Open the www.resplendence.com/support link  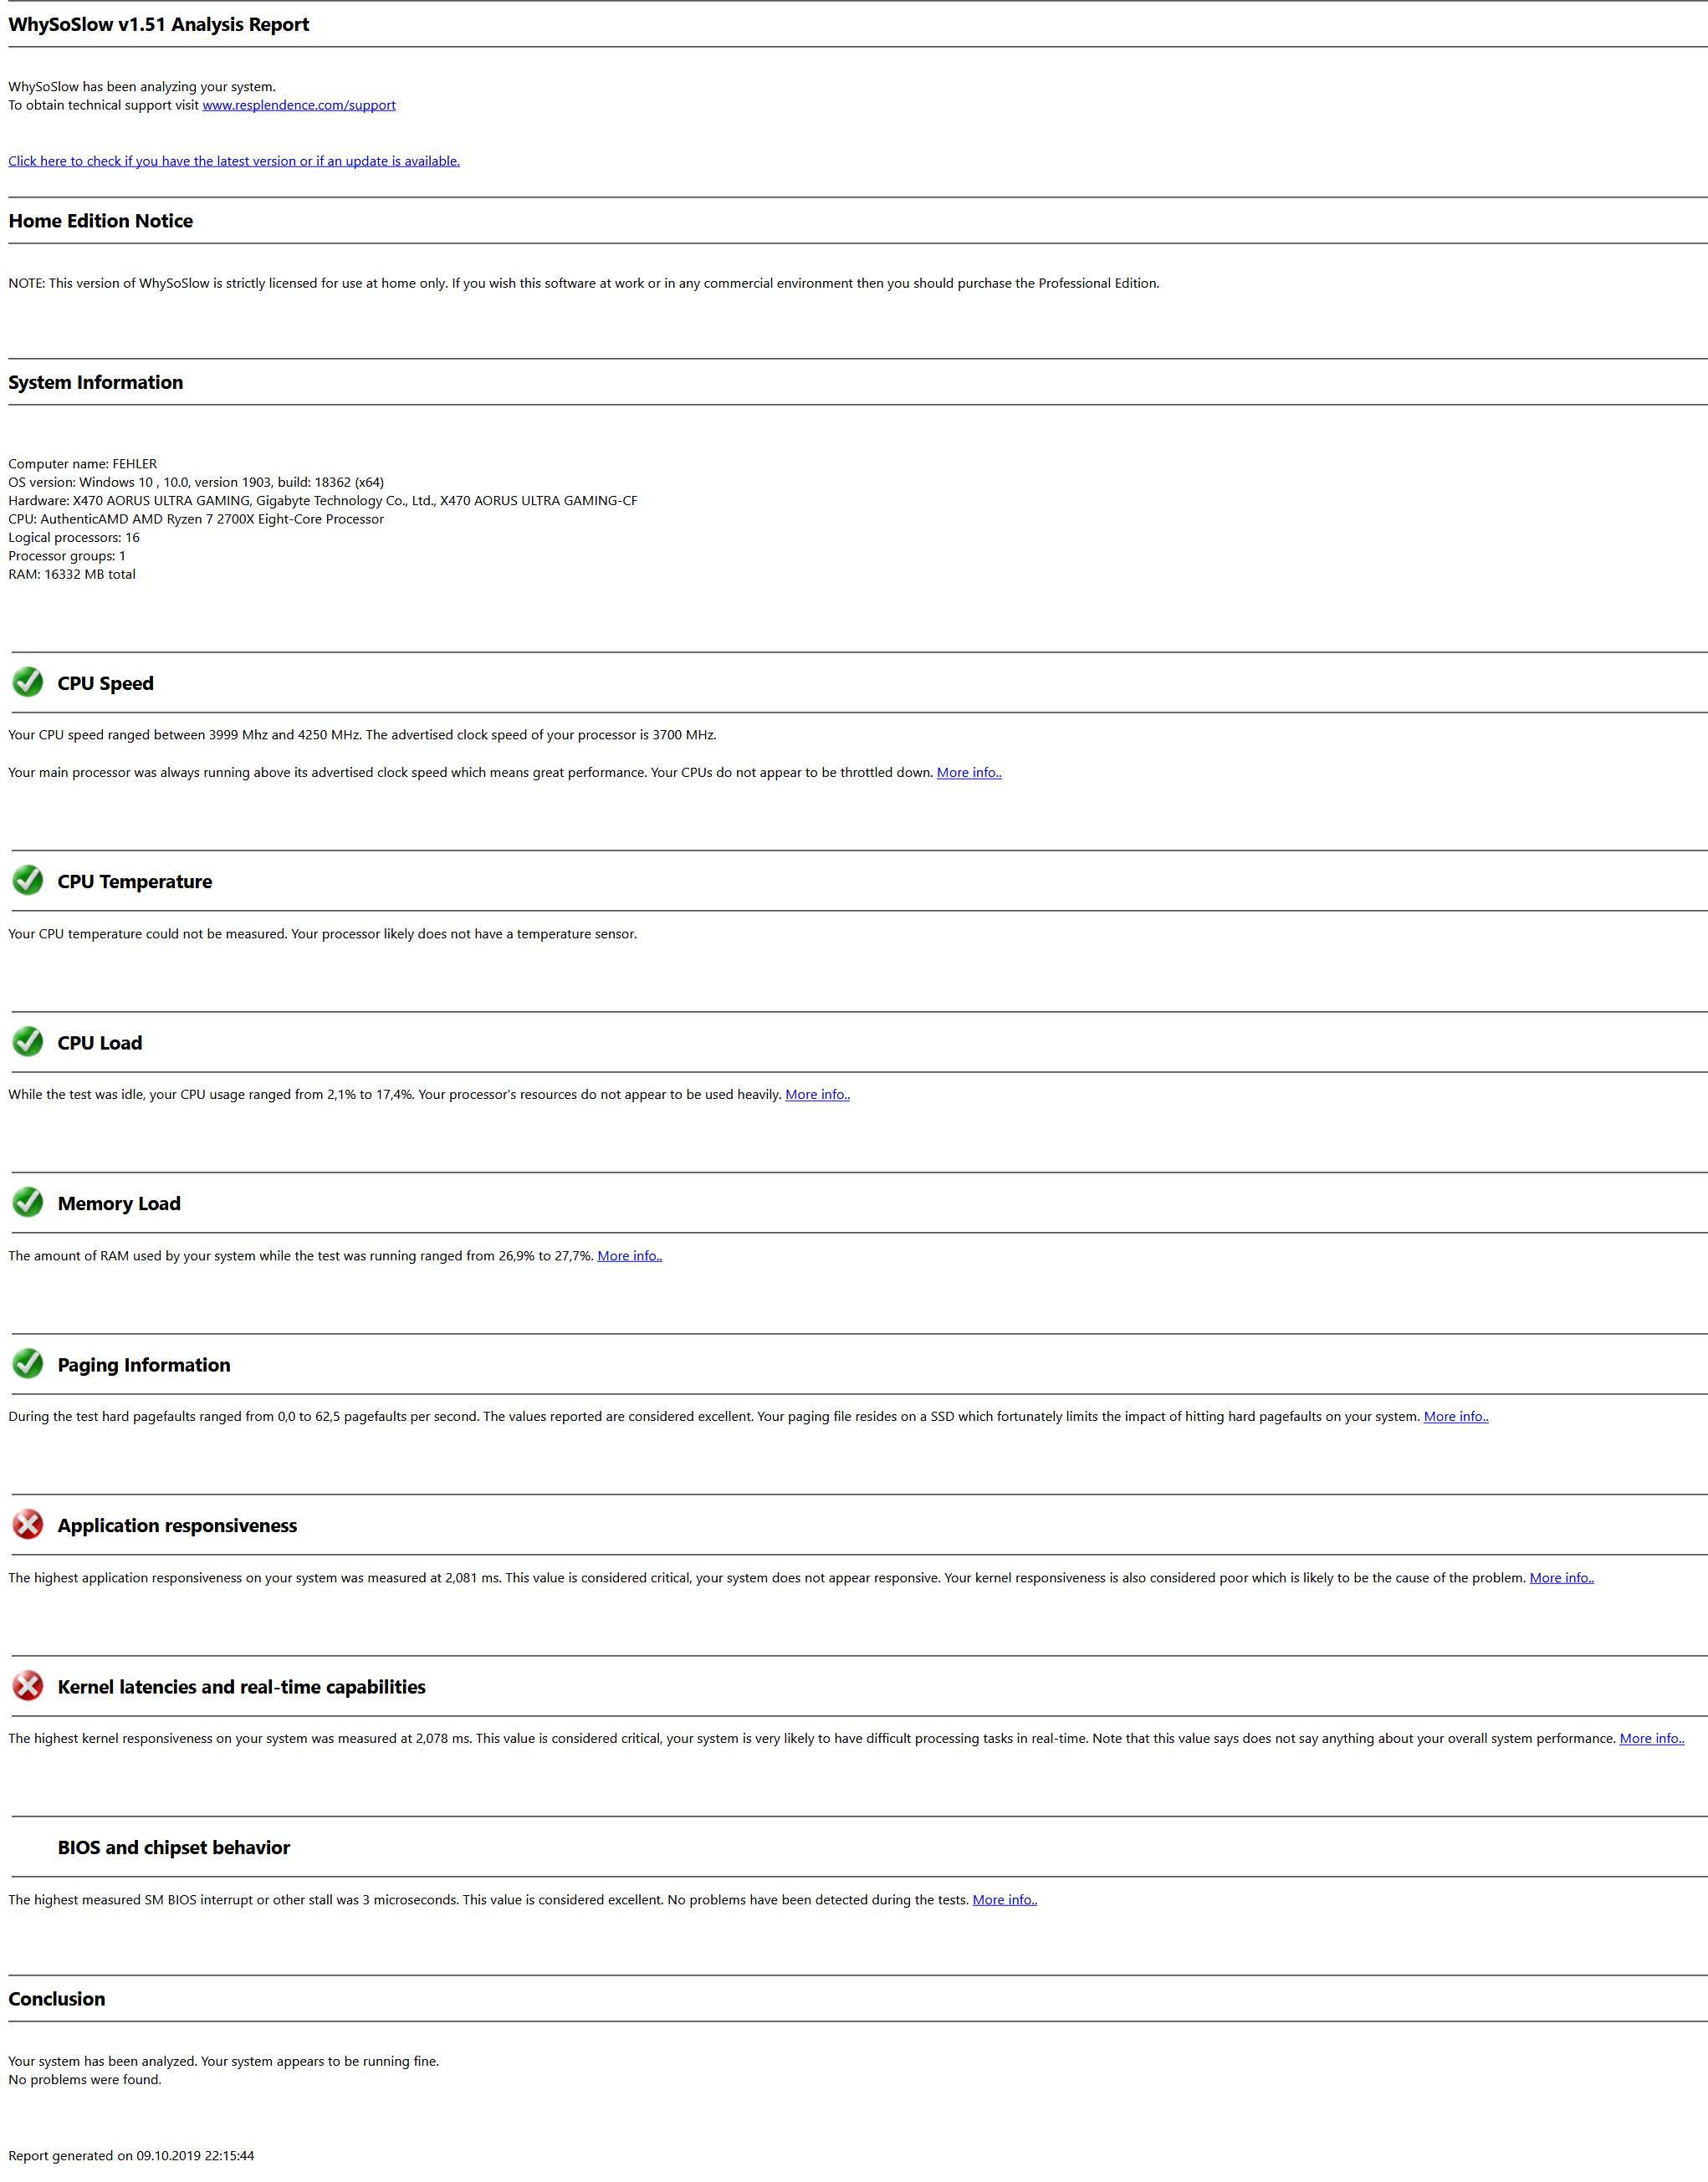(299, 105)
